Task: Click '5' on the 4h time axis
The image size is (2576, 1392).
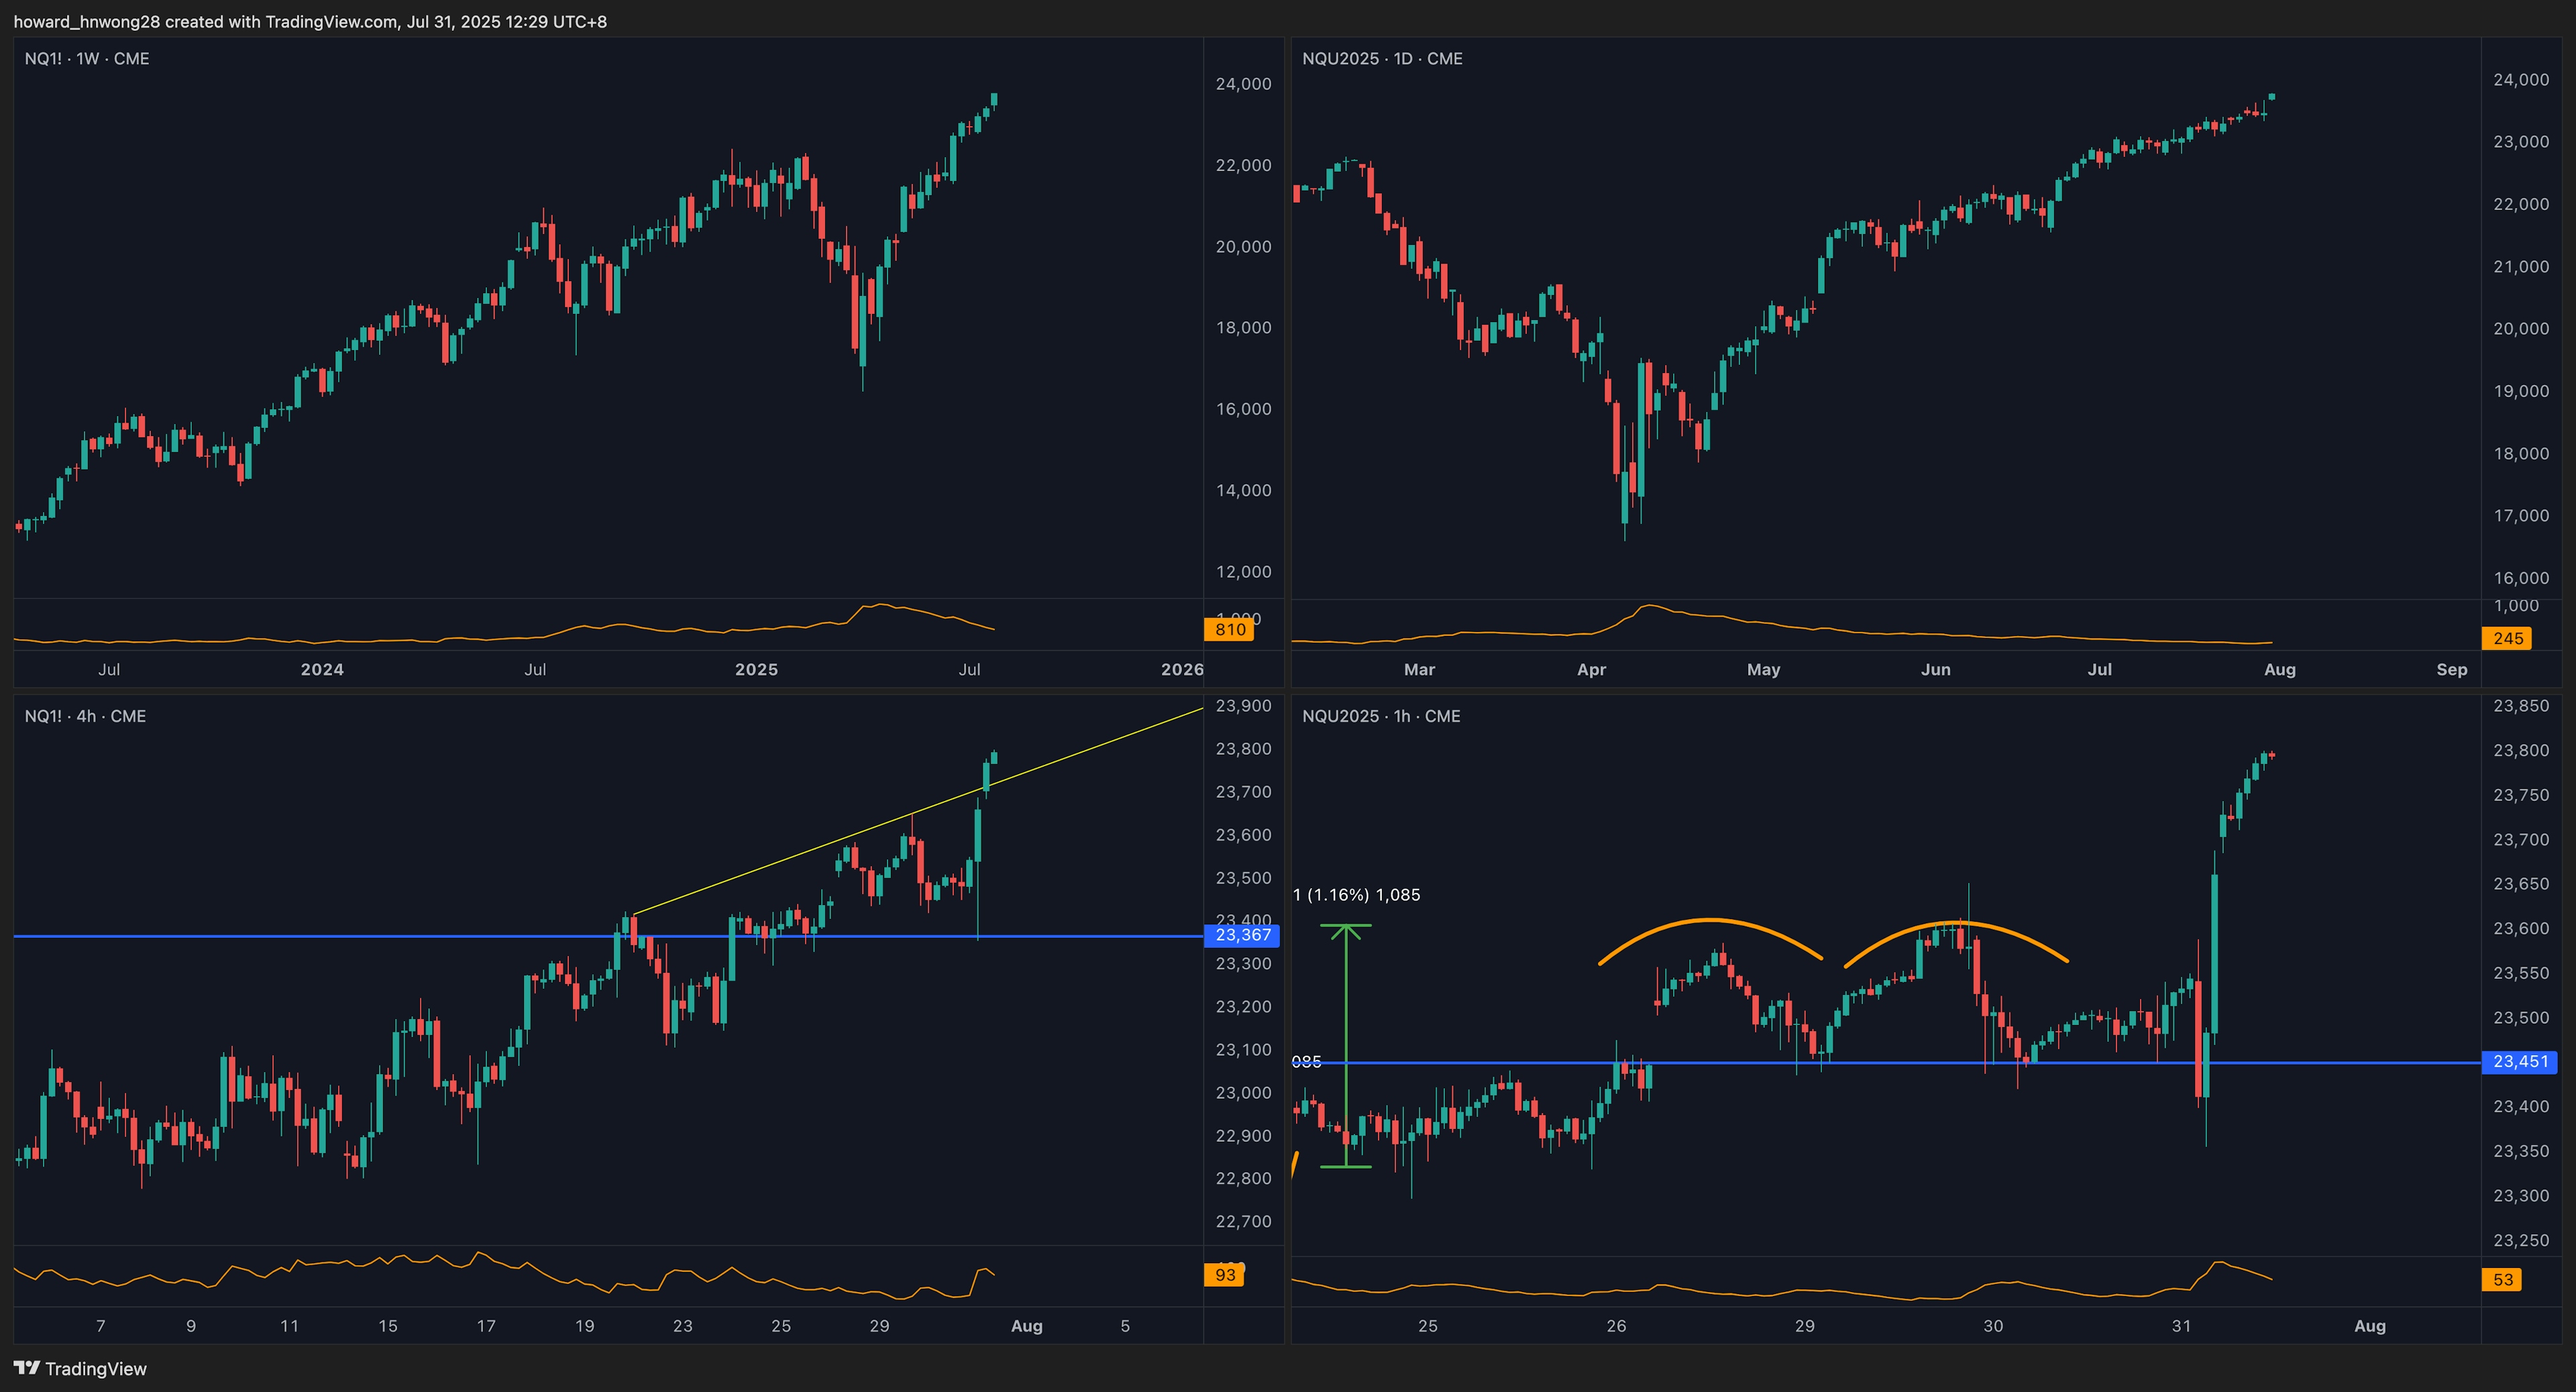Action: click(1125, 1326)
